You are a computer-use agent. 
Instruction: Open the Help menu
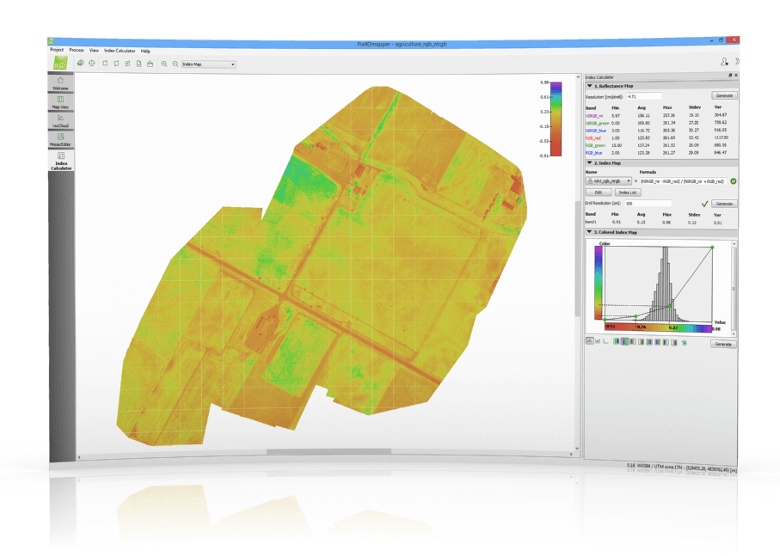point(145,51)
